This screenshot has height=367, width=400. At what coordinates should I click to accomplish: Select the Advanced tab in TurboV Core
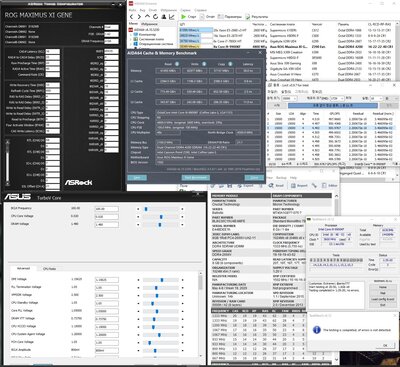(x=23, y=268)
